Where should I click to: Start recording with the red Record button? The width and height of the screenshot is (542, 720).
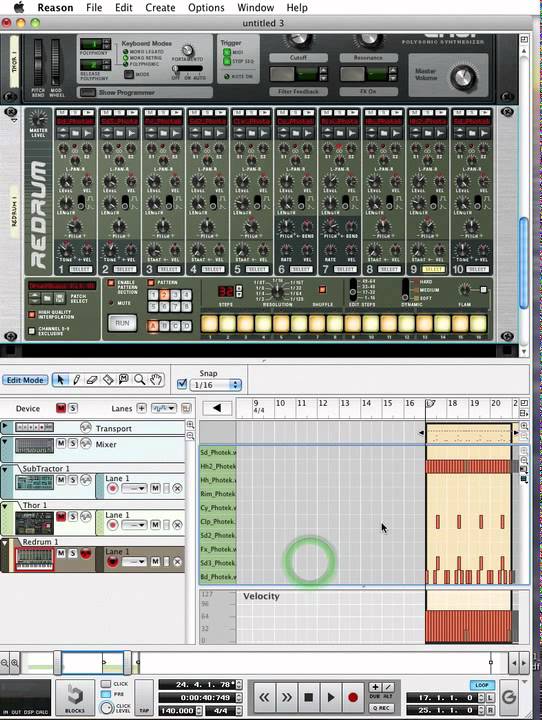point(353,698)
